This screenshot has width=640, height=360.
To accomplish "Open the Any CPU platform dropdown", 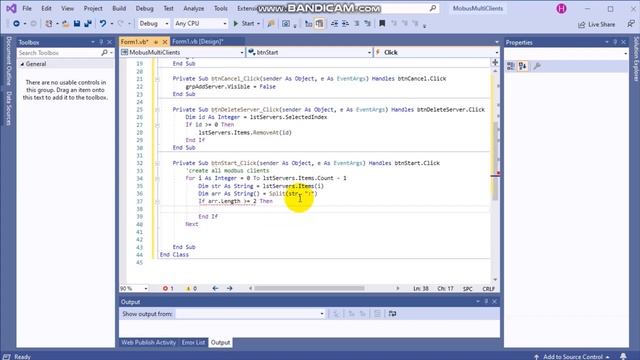I will [x=200, y=24].
